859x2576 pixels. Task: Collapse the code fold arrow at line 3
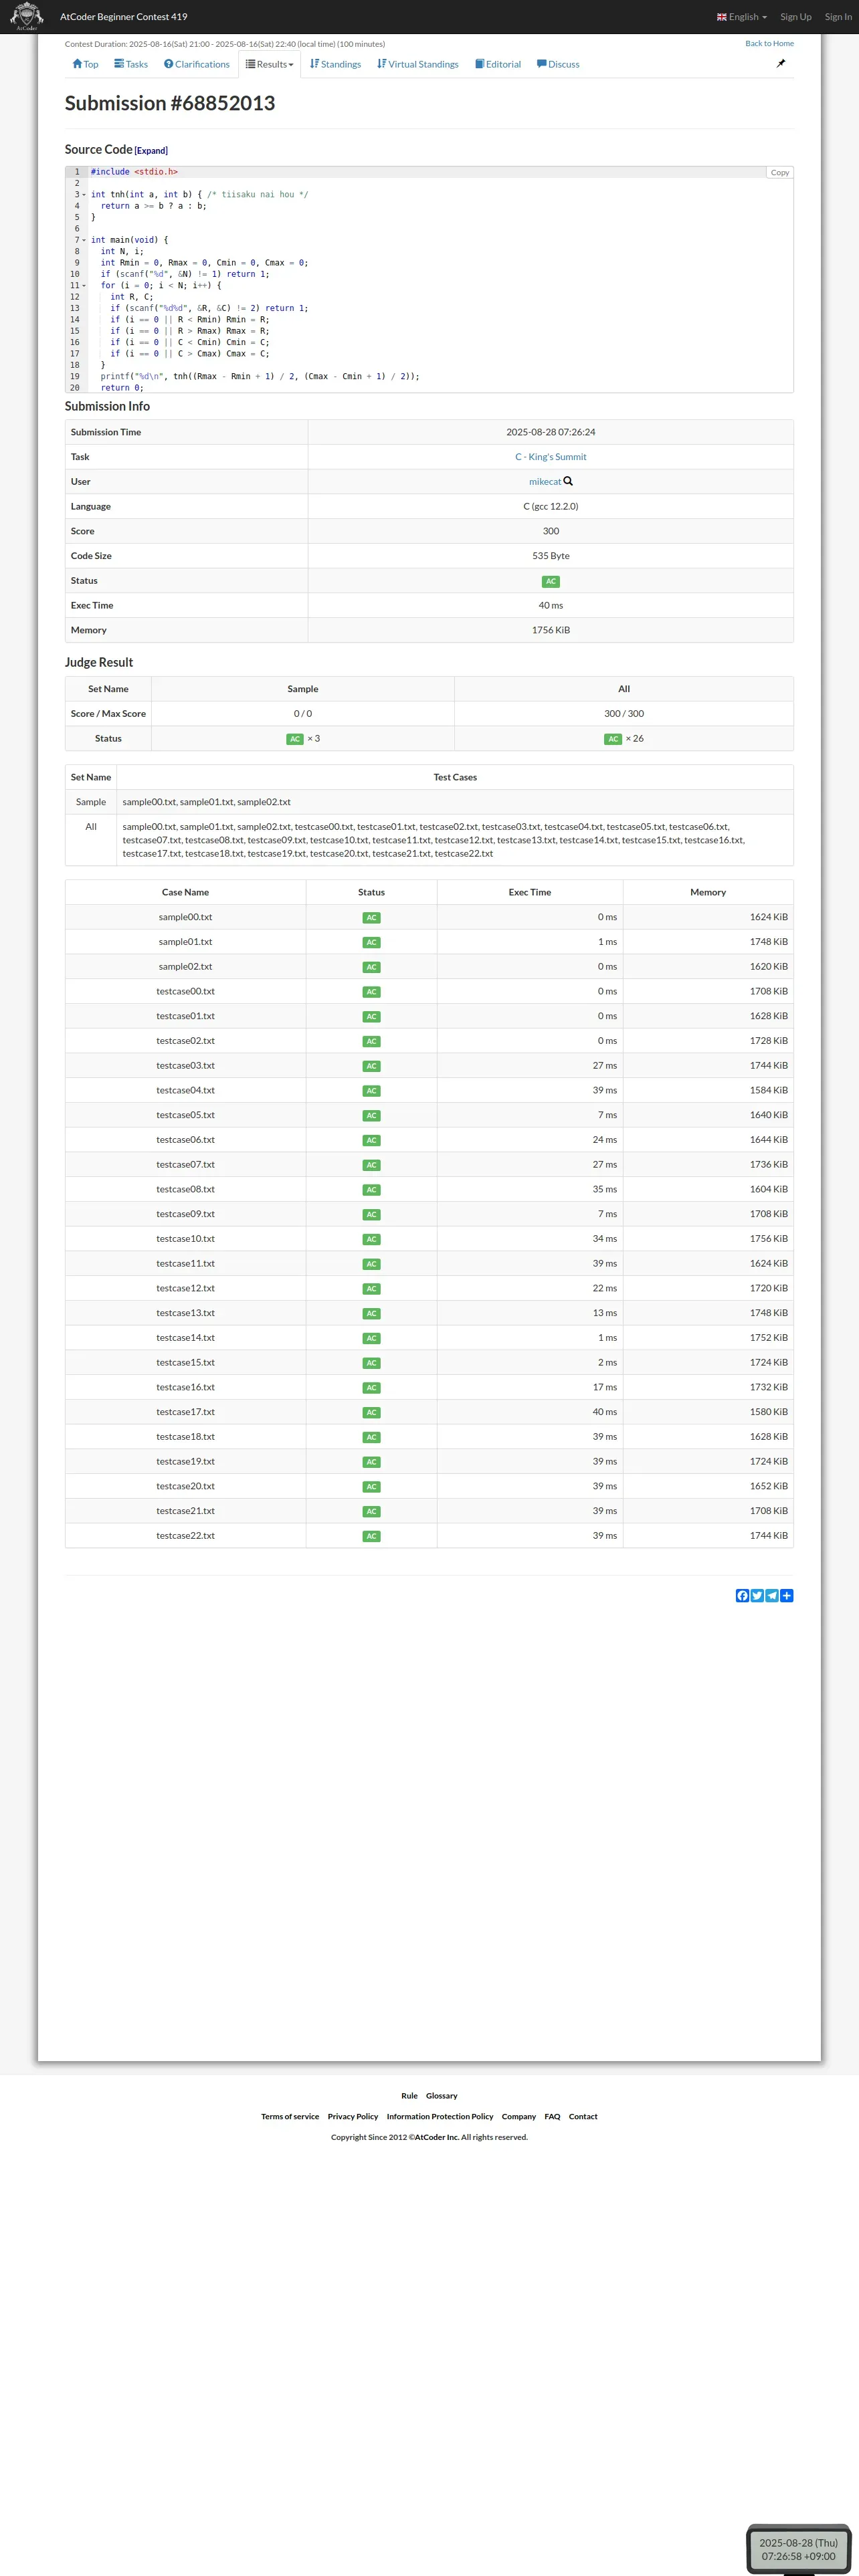[84, 195]
